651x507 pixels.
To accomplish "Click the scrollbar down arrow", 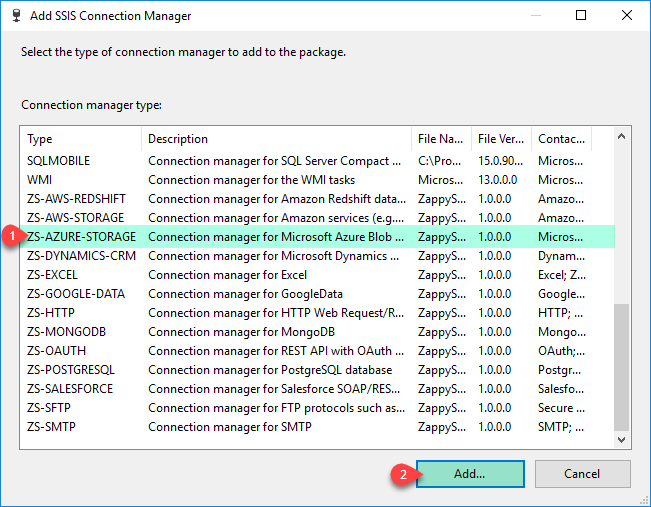I will point(622,440).
